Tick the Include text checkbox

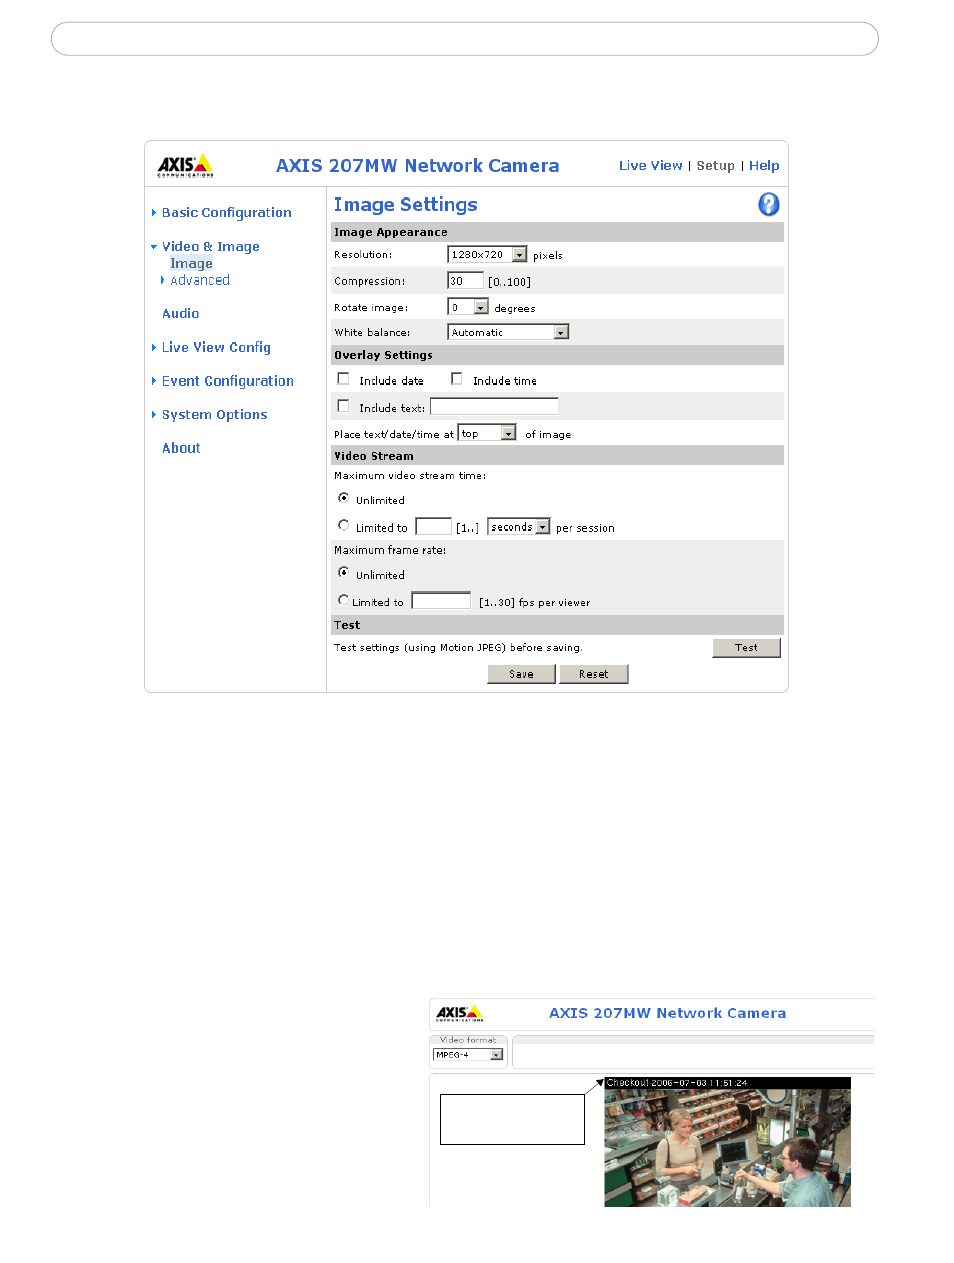(x=343, y=406)
